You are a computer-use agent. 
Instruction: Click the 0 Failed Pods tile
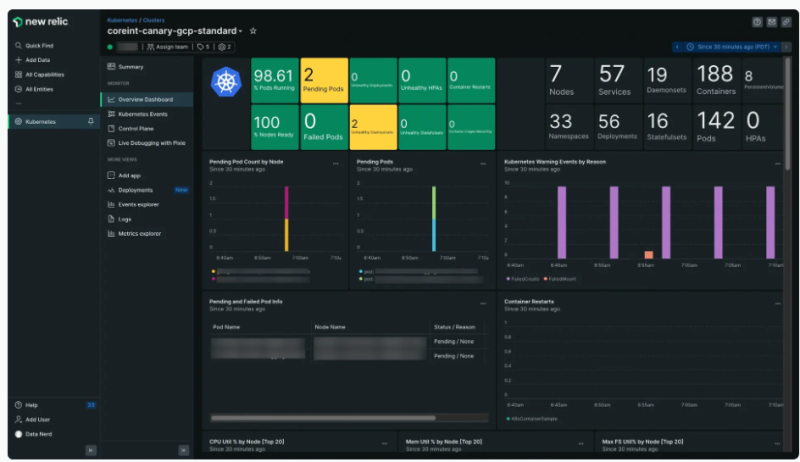(x=324, y=127)
